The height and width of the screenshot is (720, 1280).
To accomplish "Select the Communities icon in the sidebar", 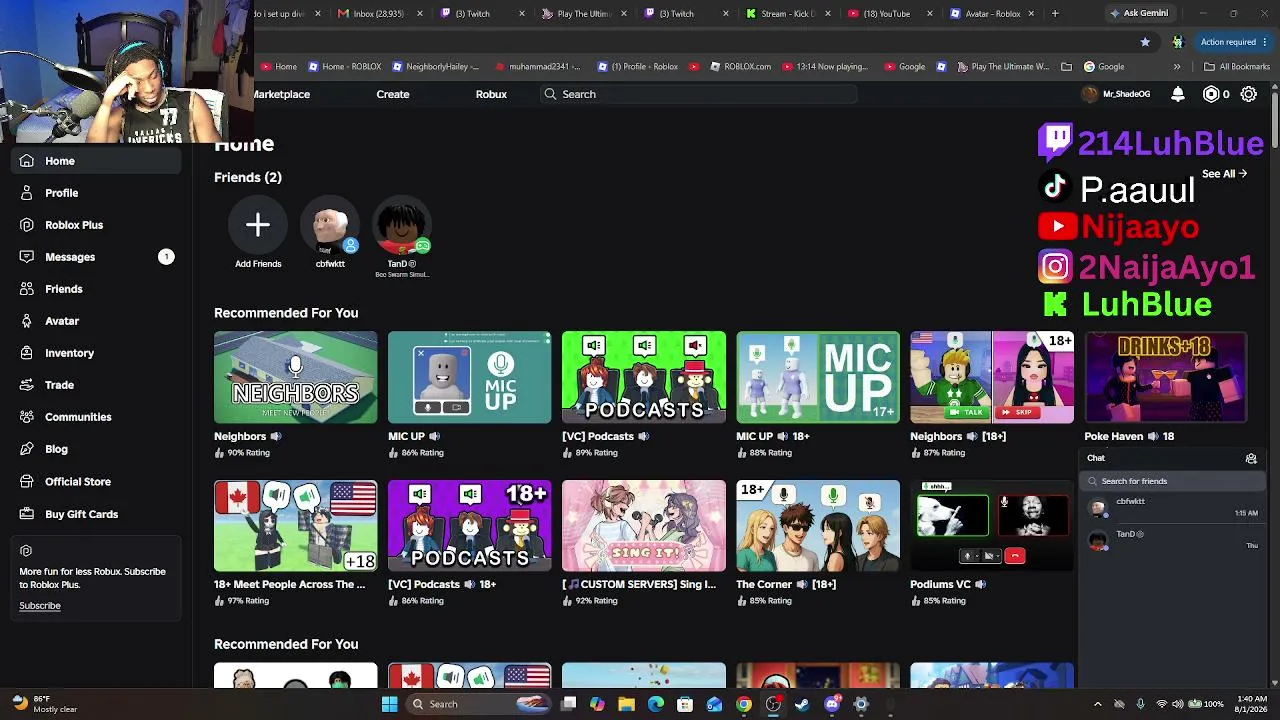I will pos(26,417).
